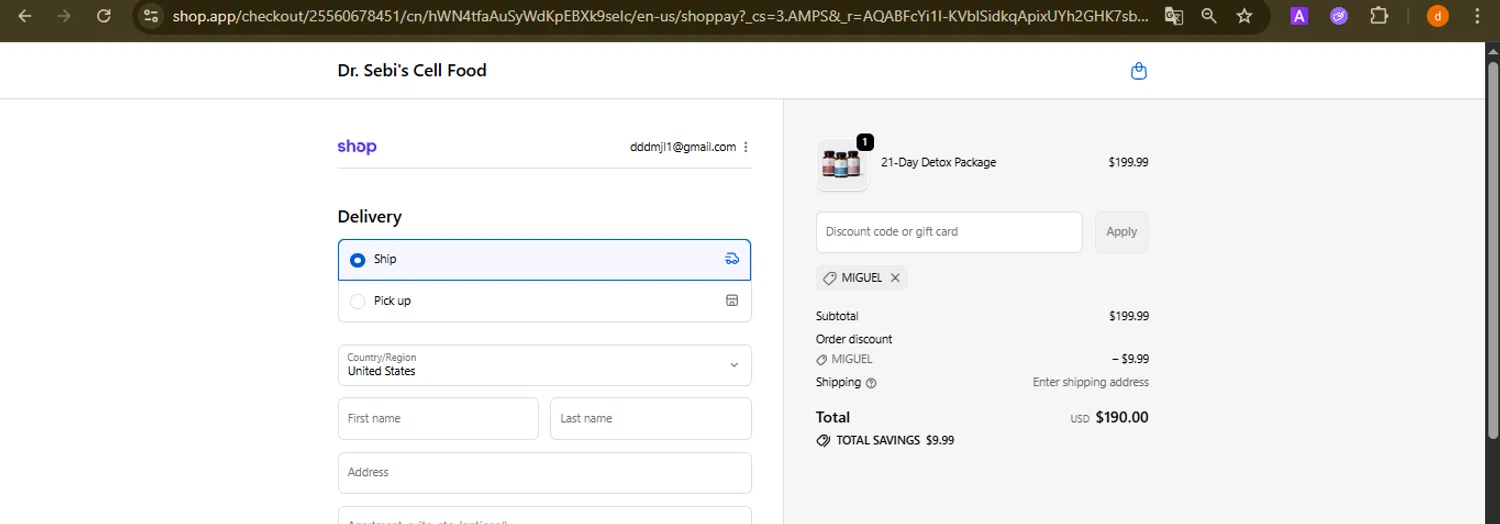1500x524 pixels.
Task: Open the Country/Region dropdown
Action: pos(544,365)
